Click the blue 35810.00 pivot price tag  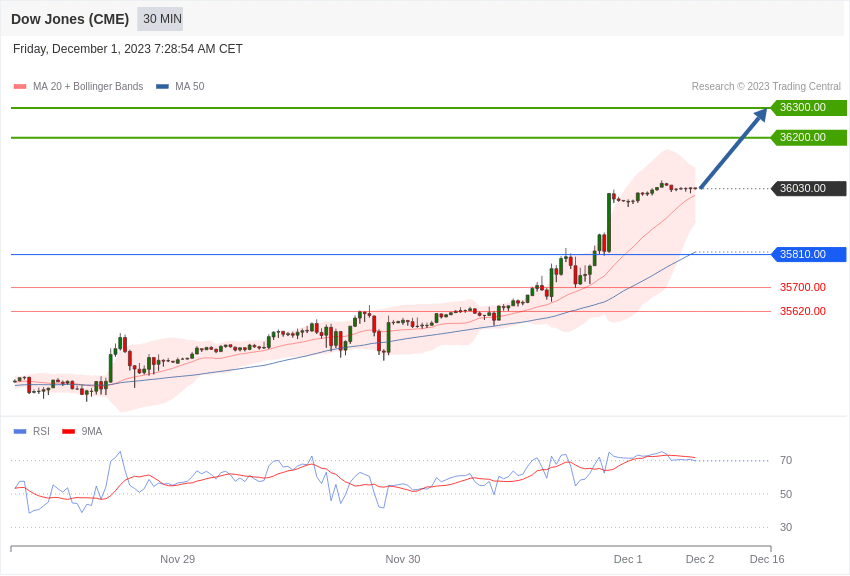click(x=808, y=255)
